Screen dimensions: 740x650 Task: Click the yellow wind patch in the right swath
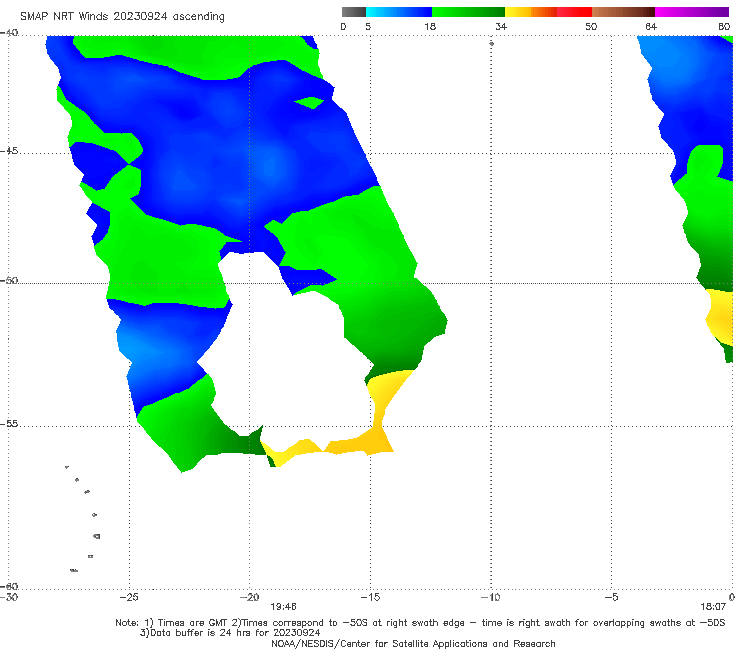click(720, 316)
